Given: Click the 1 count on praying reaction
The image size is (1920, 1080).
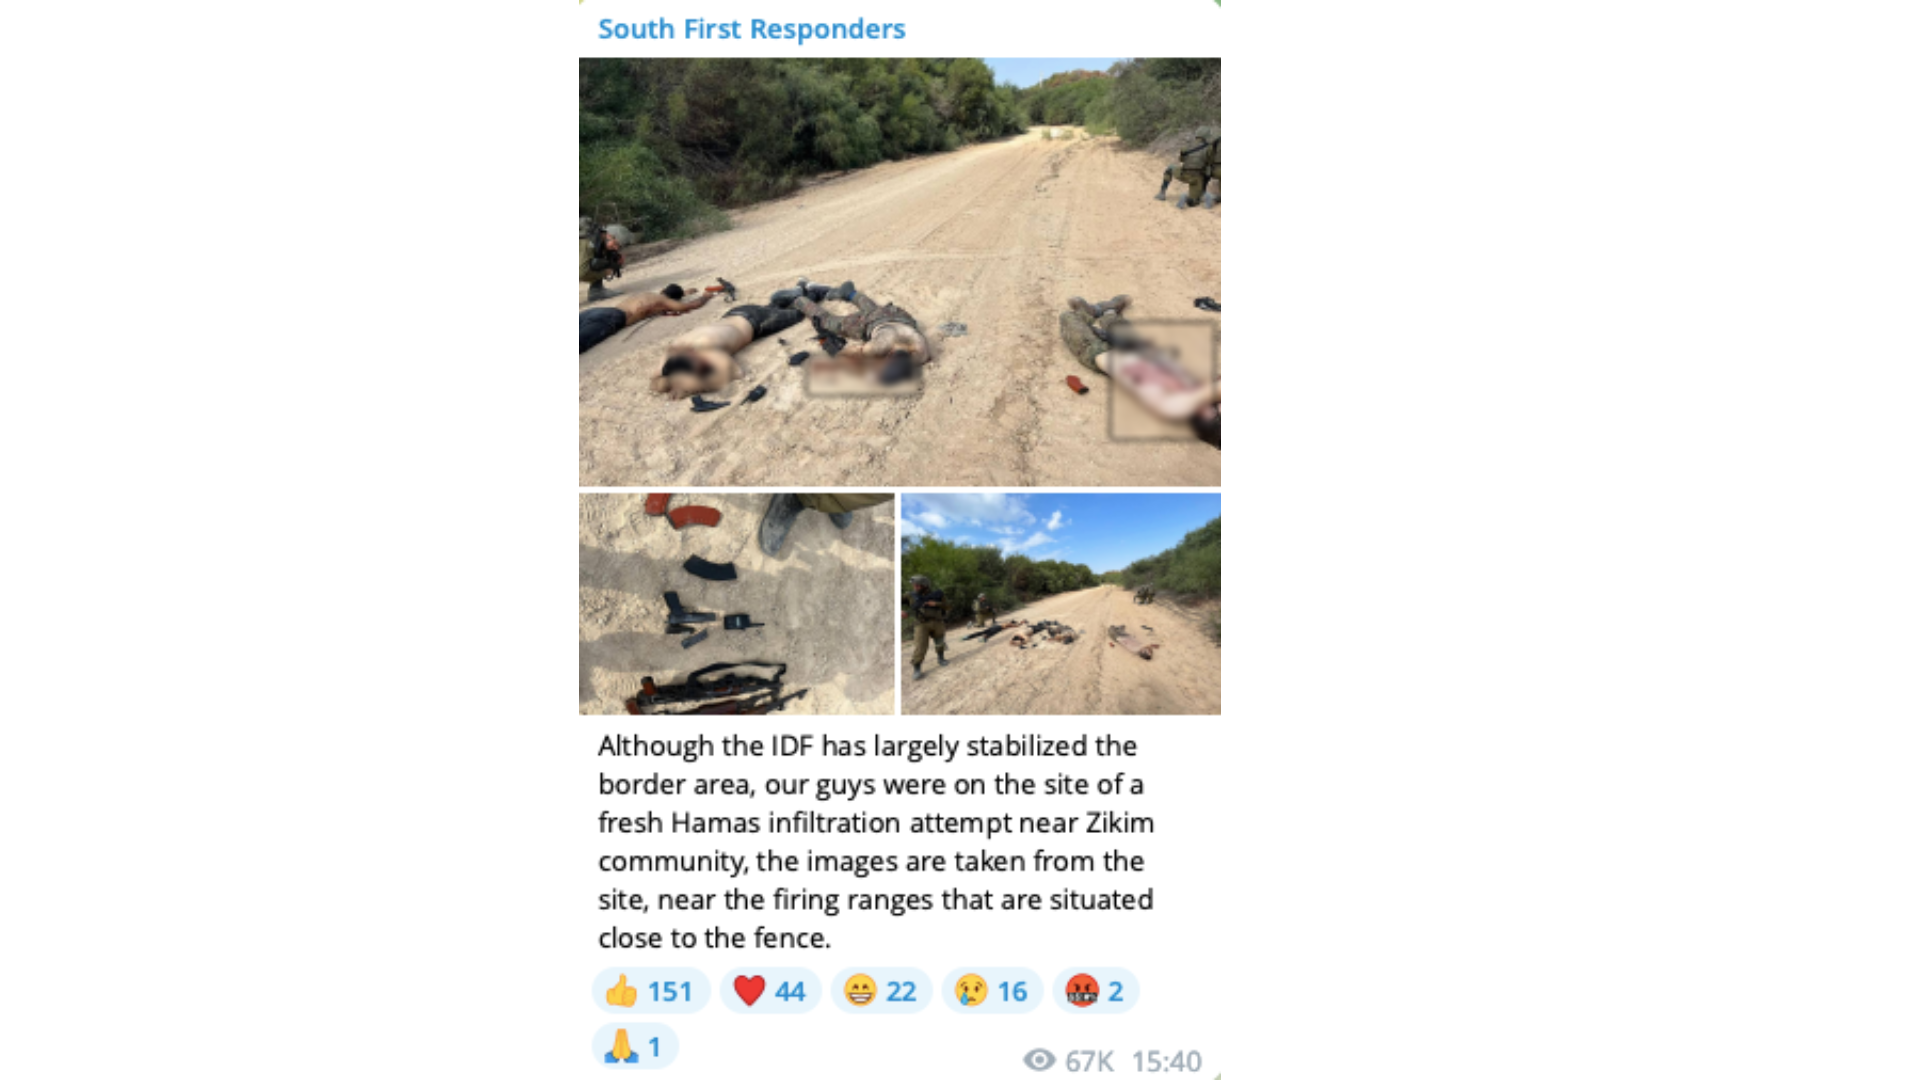Looking at the screenshot, I should point(654,1047).
